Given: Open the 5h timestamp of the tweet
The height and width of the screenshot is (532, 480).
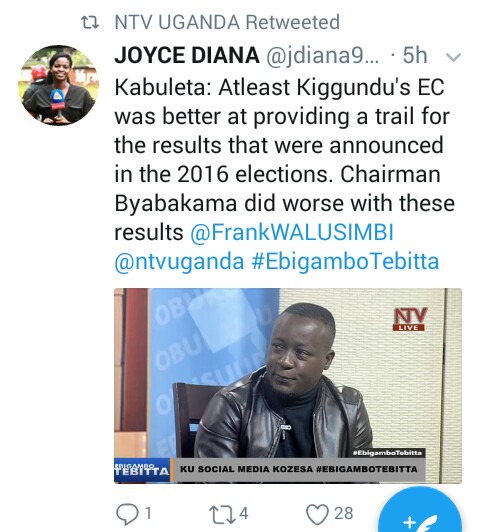Looking at the screenshot, I should 415,55.
